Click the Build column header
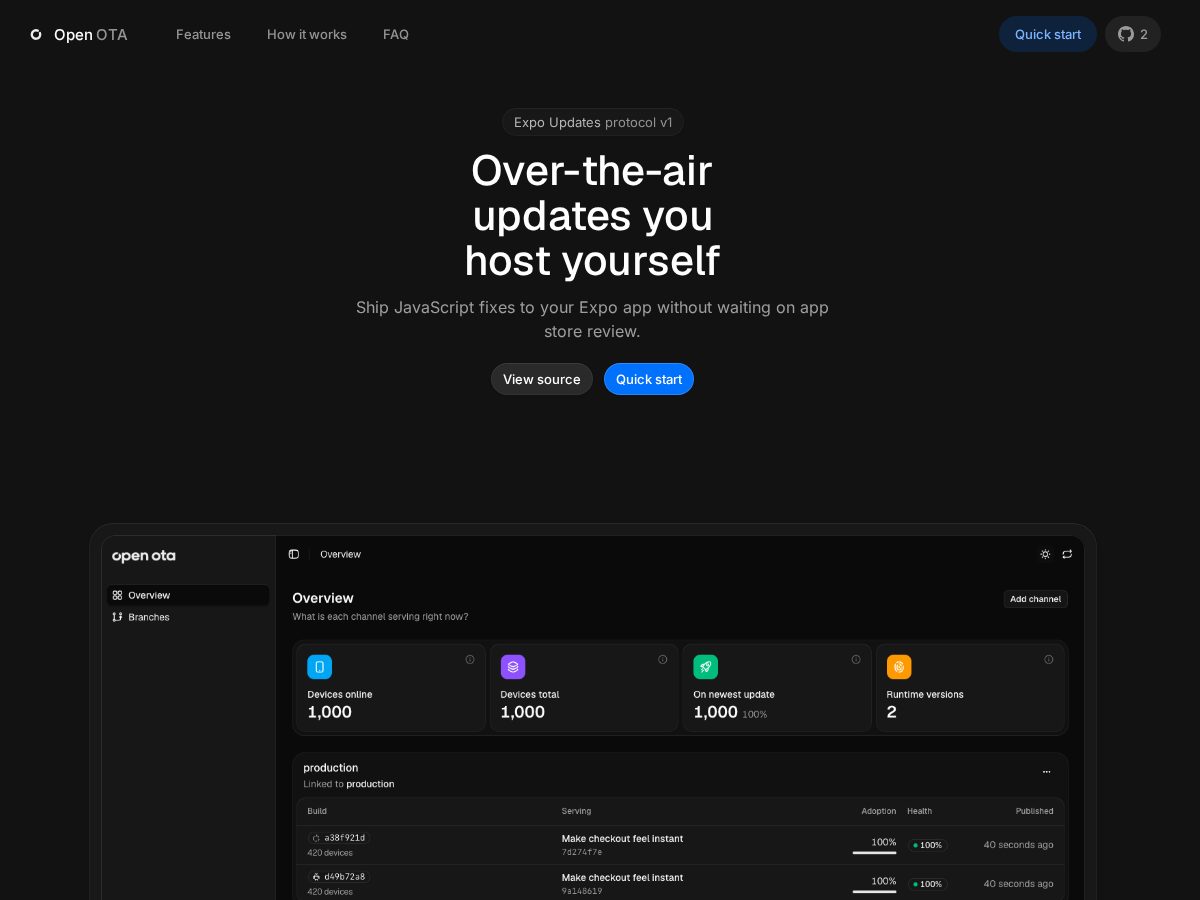 [x=317, y=811]
